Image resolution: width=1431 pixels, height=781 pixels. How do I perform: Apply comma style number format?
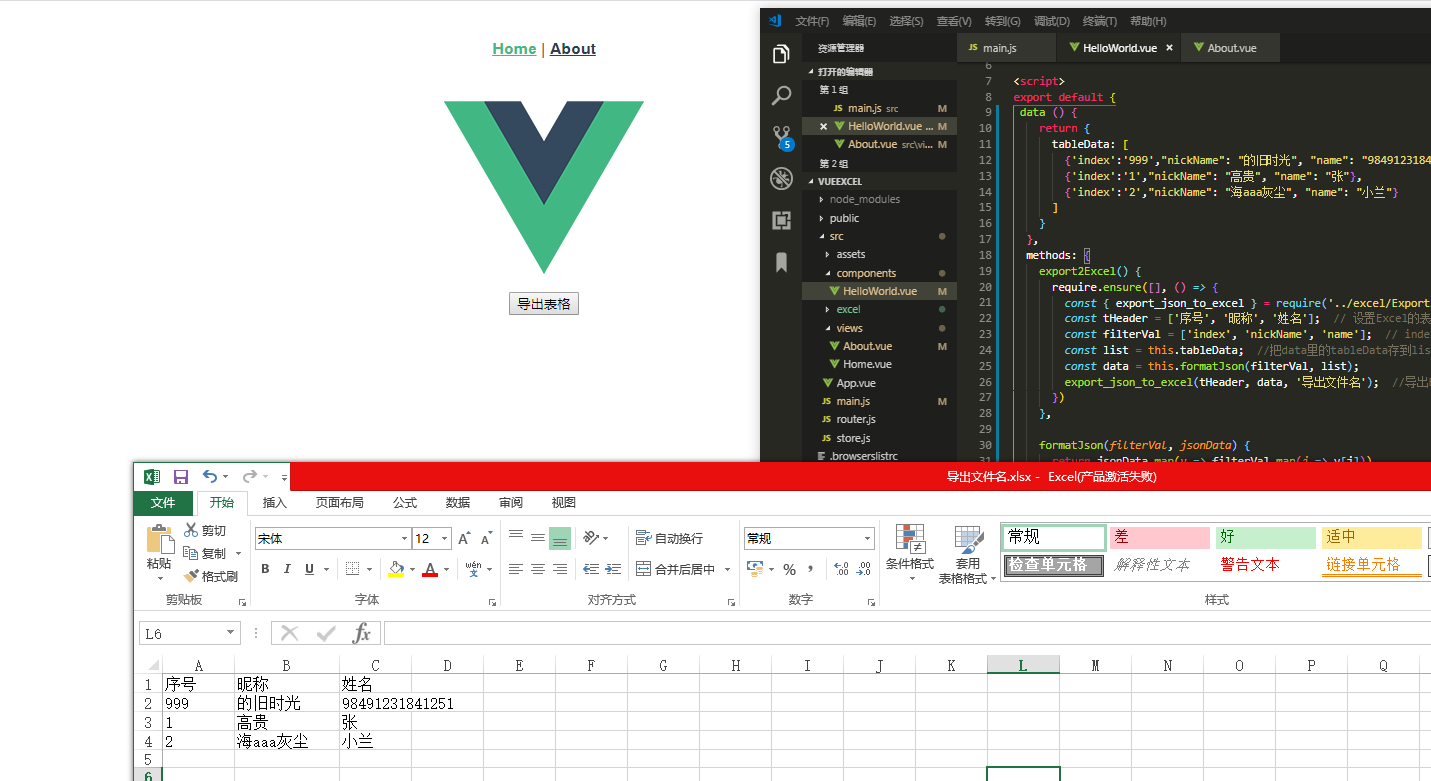coord(811,569)
